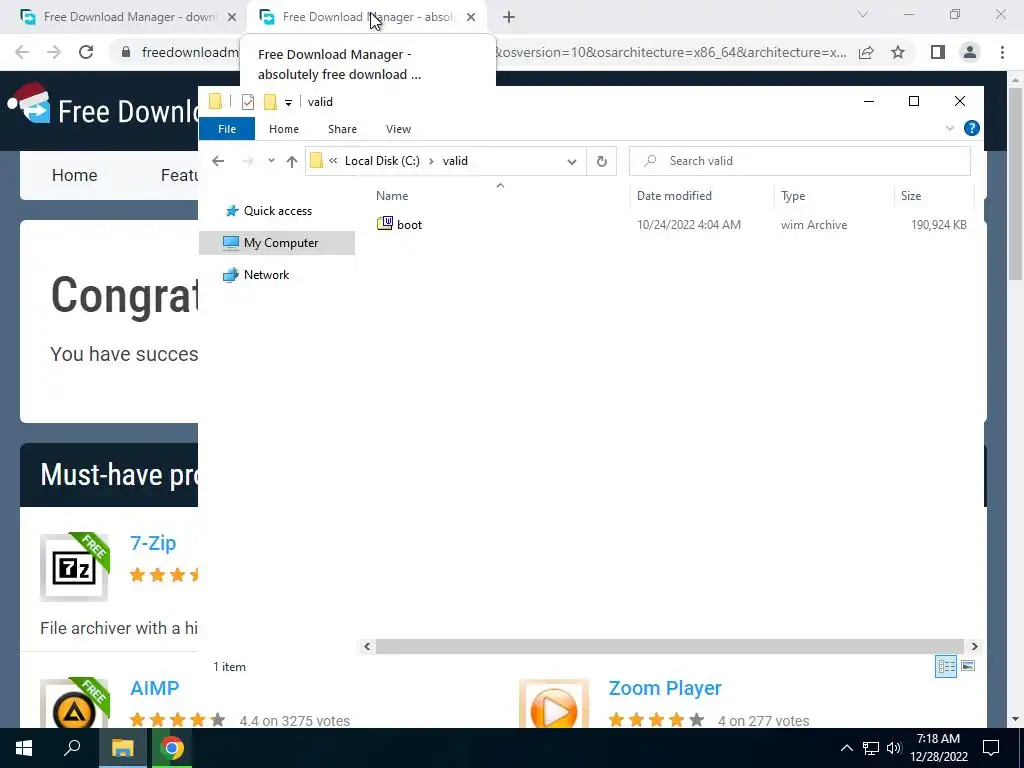Close the second Chrome tab
This screenshot has height=768, width=1024.
click(471, 17)
